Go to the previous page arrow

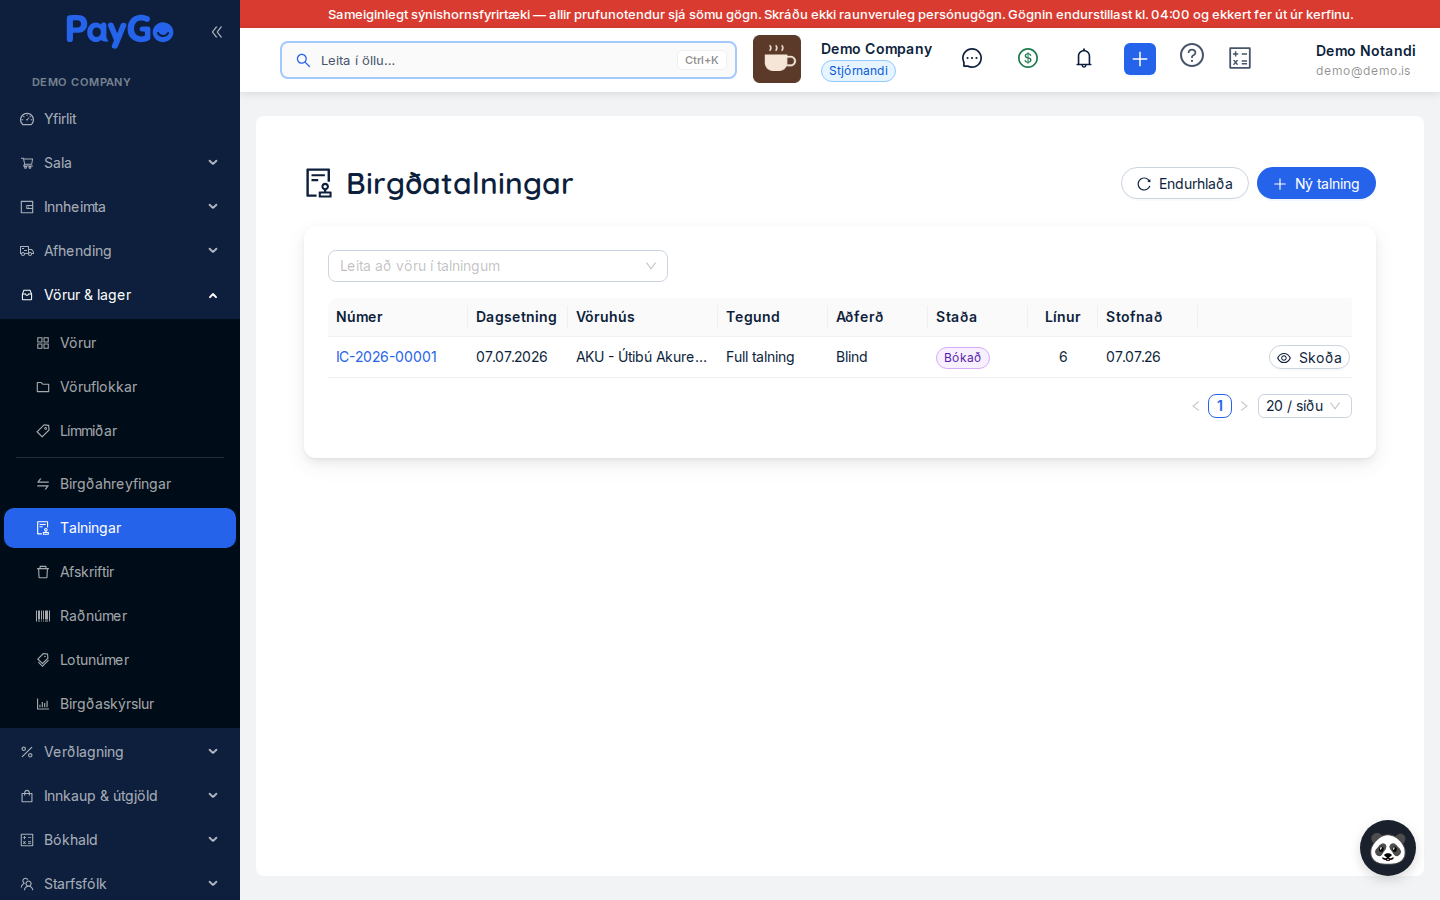pos(1196,406)
